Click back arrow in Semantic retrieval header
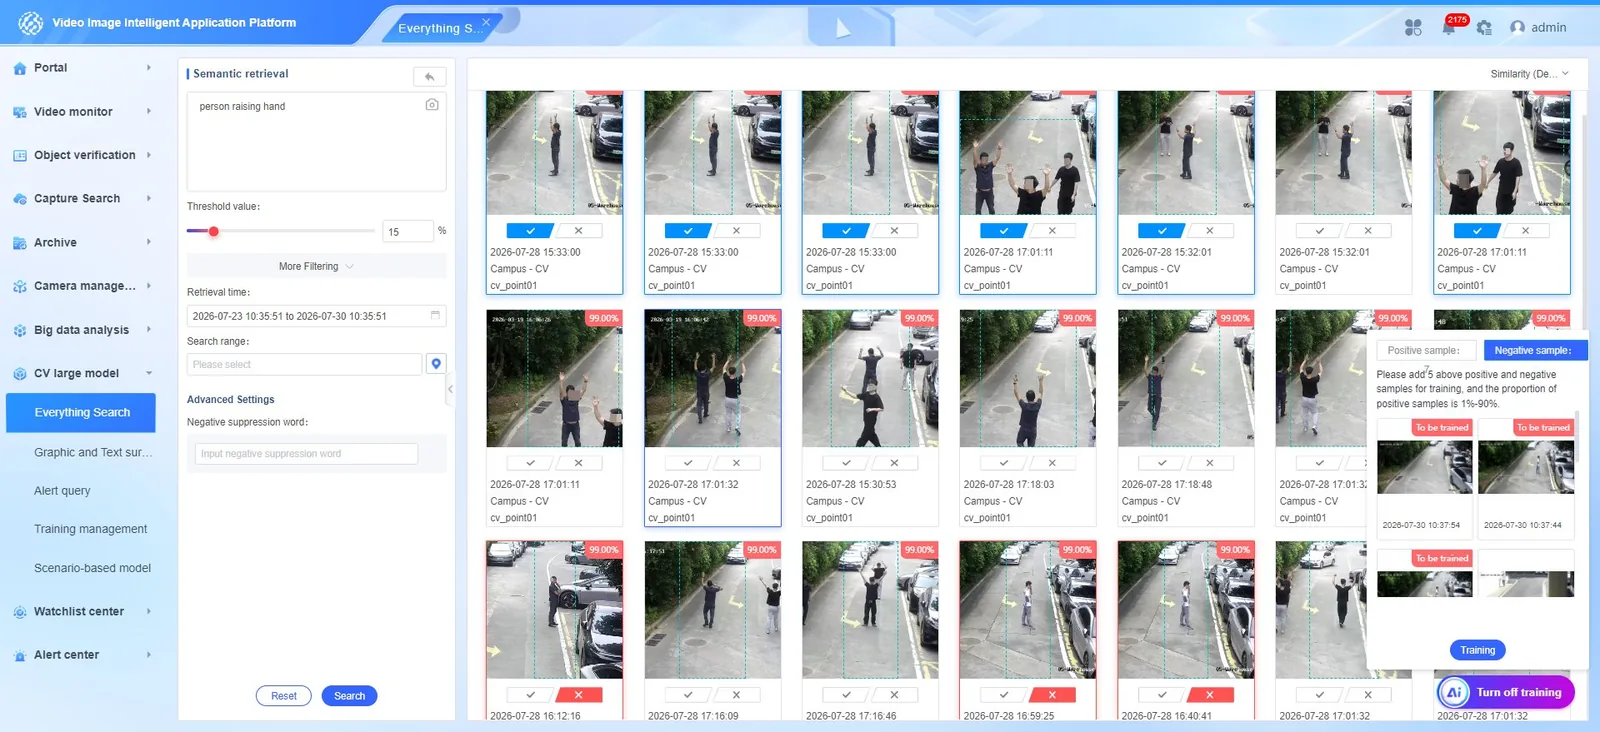The image size is (1600, 732). [429, 76]
